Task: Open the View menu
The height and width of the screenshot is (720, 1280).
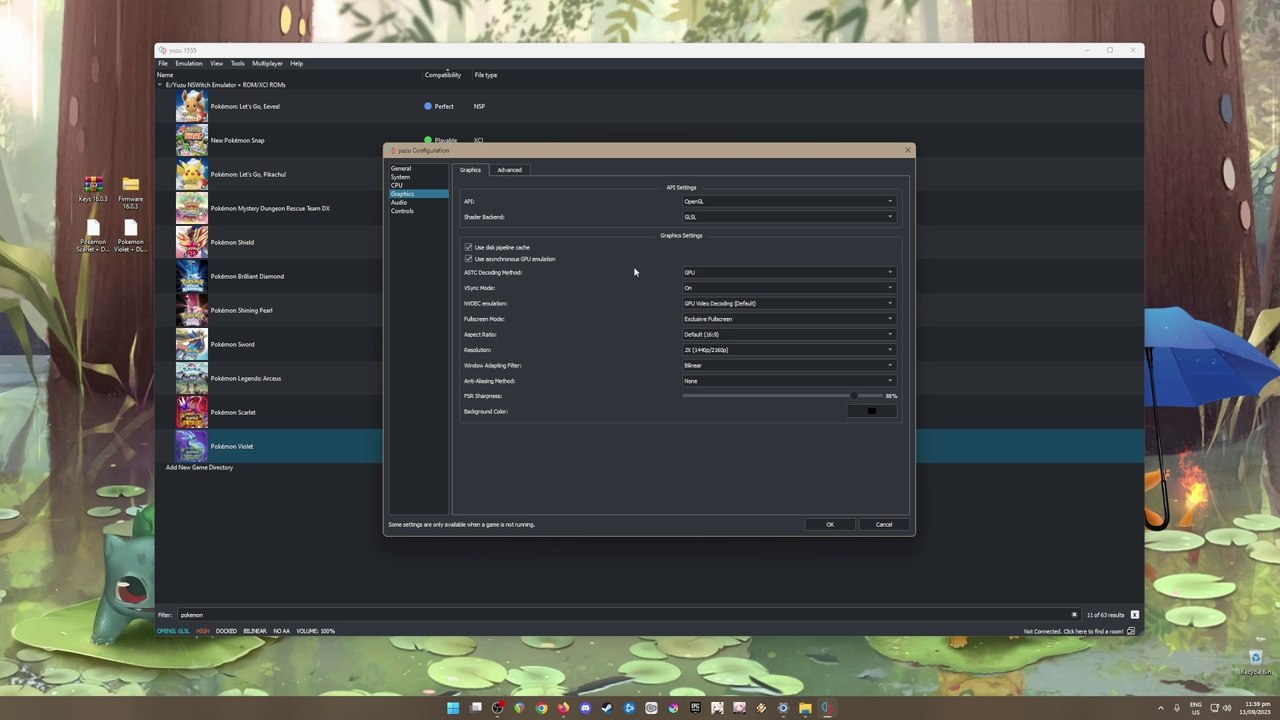Action: (x=216, y=63)
